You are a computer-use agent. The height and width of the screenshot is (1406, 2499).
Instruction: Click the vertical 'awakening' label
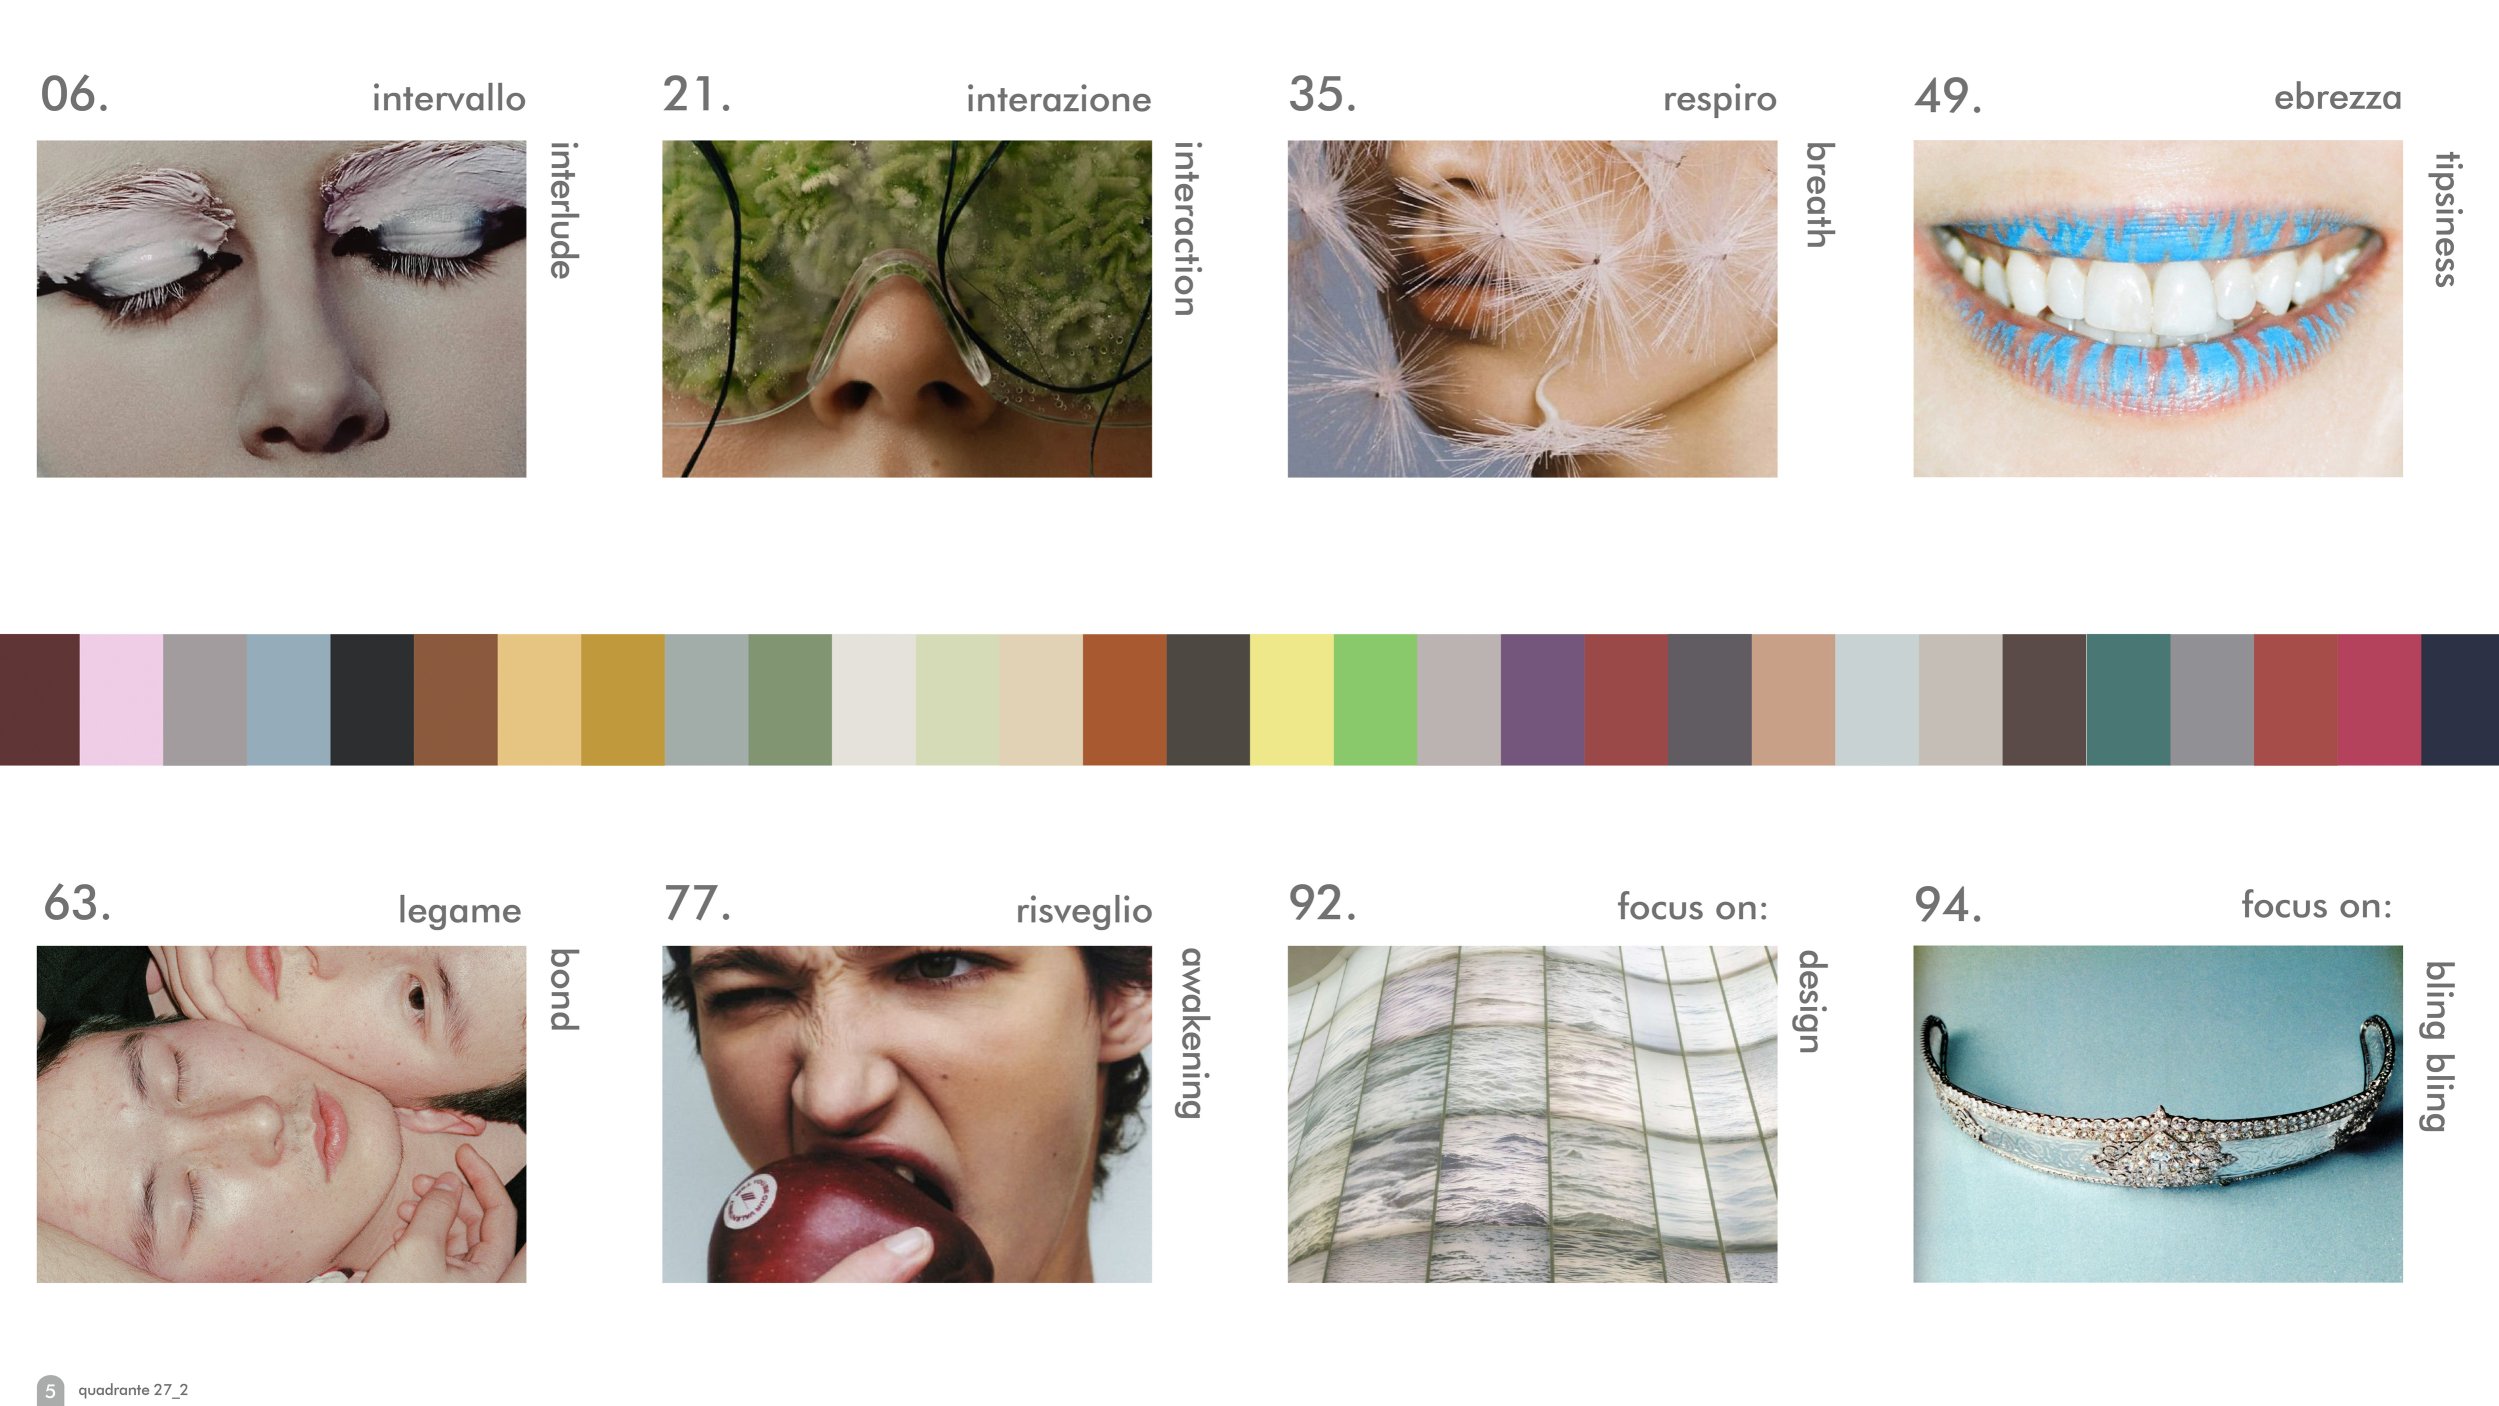1190,1033
